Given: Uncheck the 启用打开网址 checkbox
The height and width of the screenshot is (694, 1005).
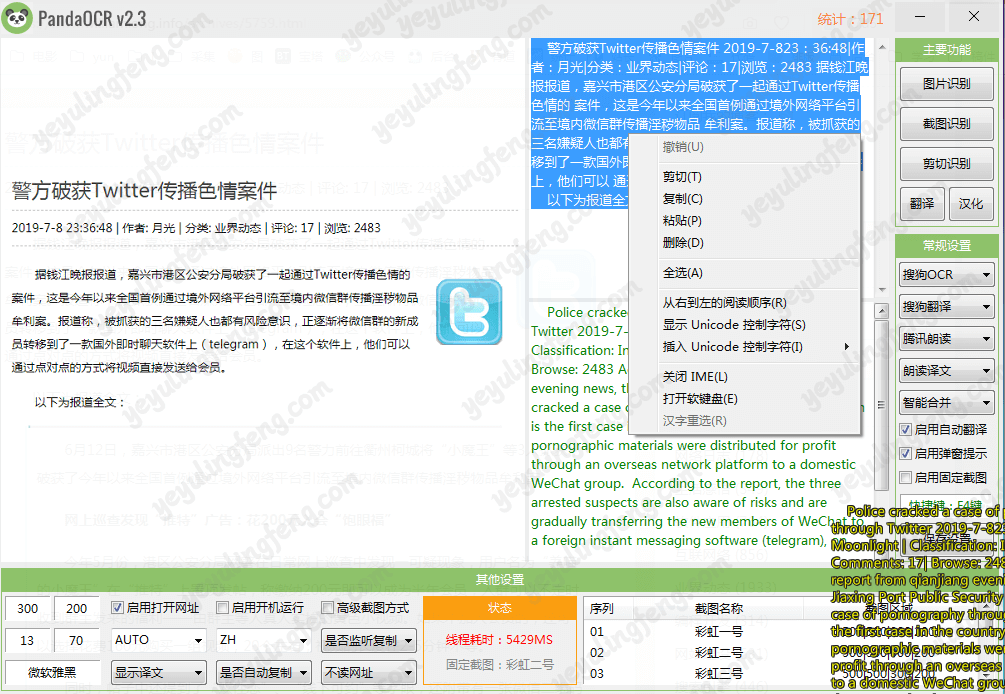Looking at the screenshot, I should click(117, 607).
